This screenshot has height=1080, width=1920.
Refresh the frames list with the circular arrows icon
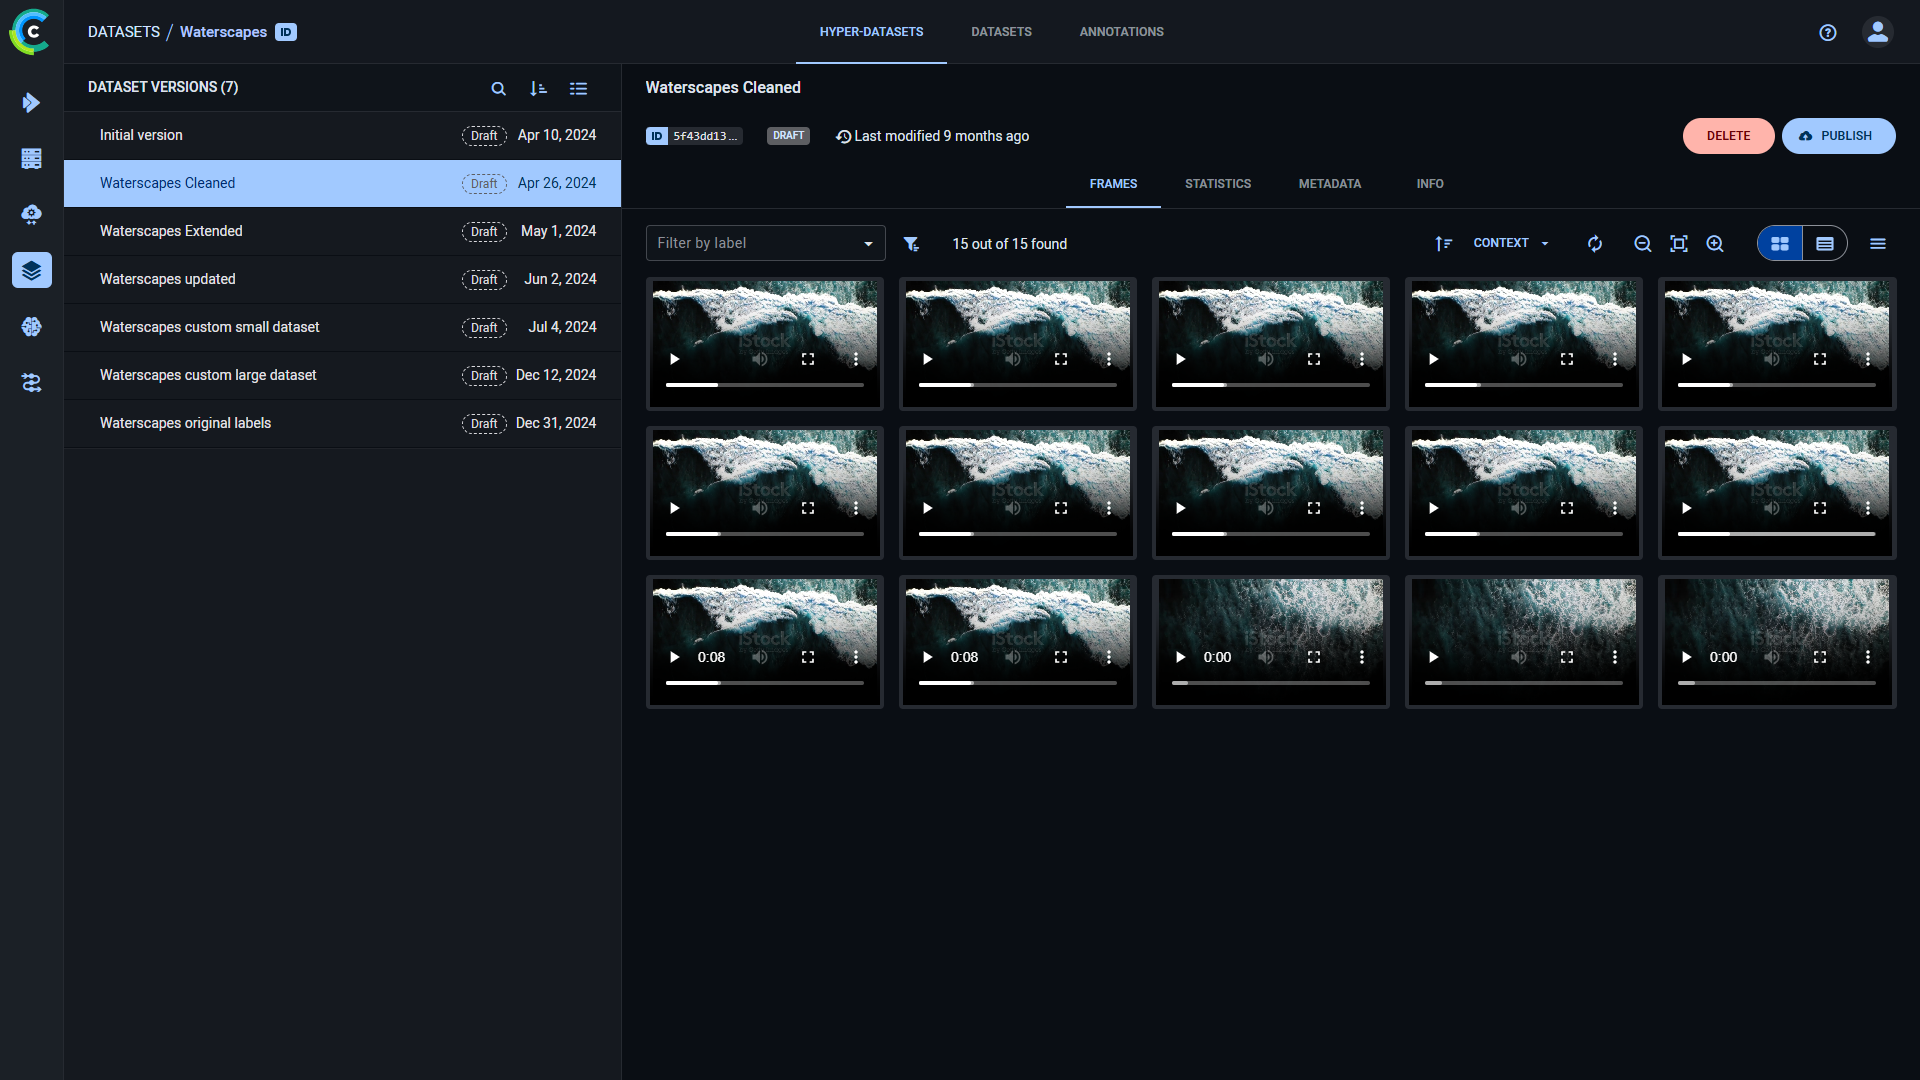tap(1594, 243)
